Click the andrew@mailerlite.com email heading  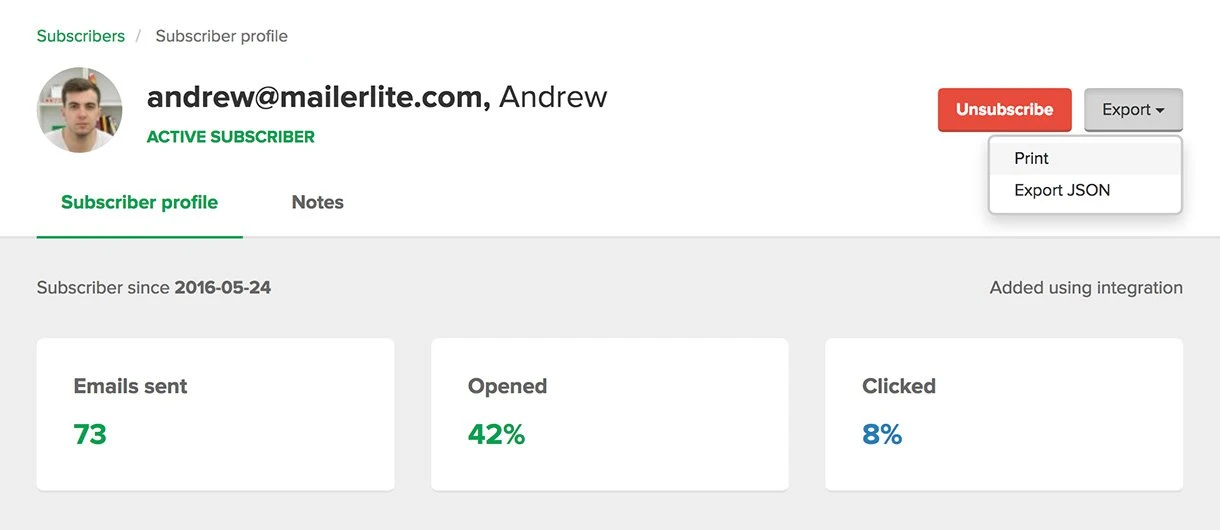point(318,97)
